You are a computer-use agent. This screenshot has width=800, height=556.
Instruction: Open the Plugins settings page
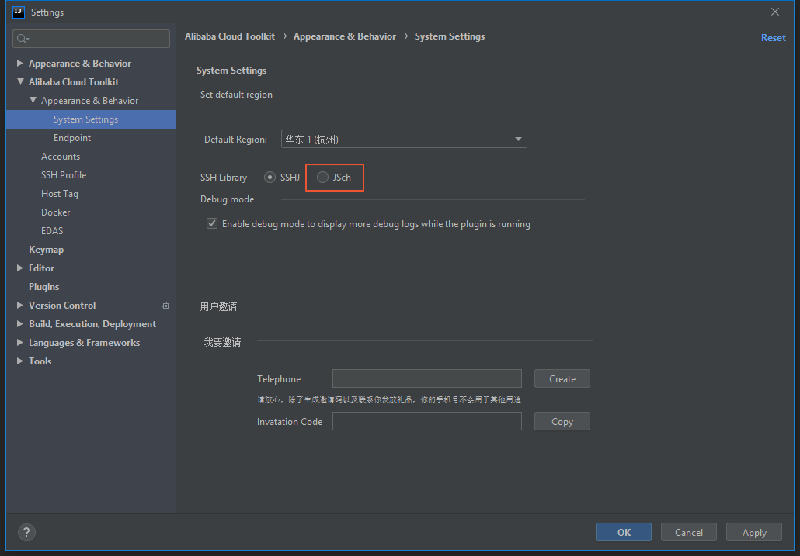tap(44, 287)
